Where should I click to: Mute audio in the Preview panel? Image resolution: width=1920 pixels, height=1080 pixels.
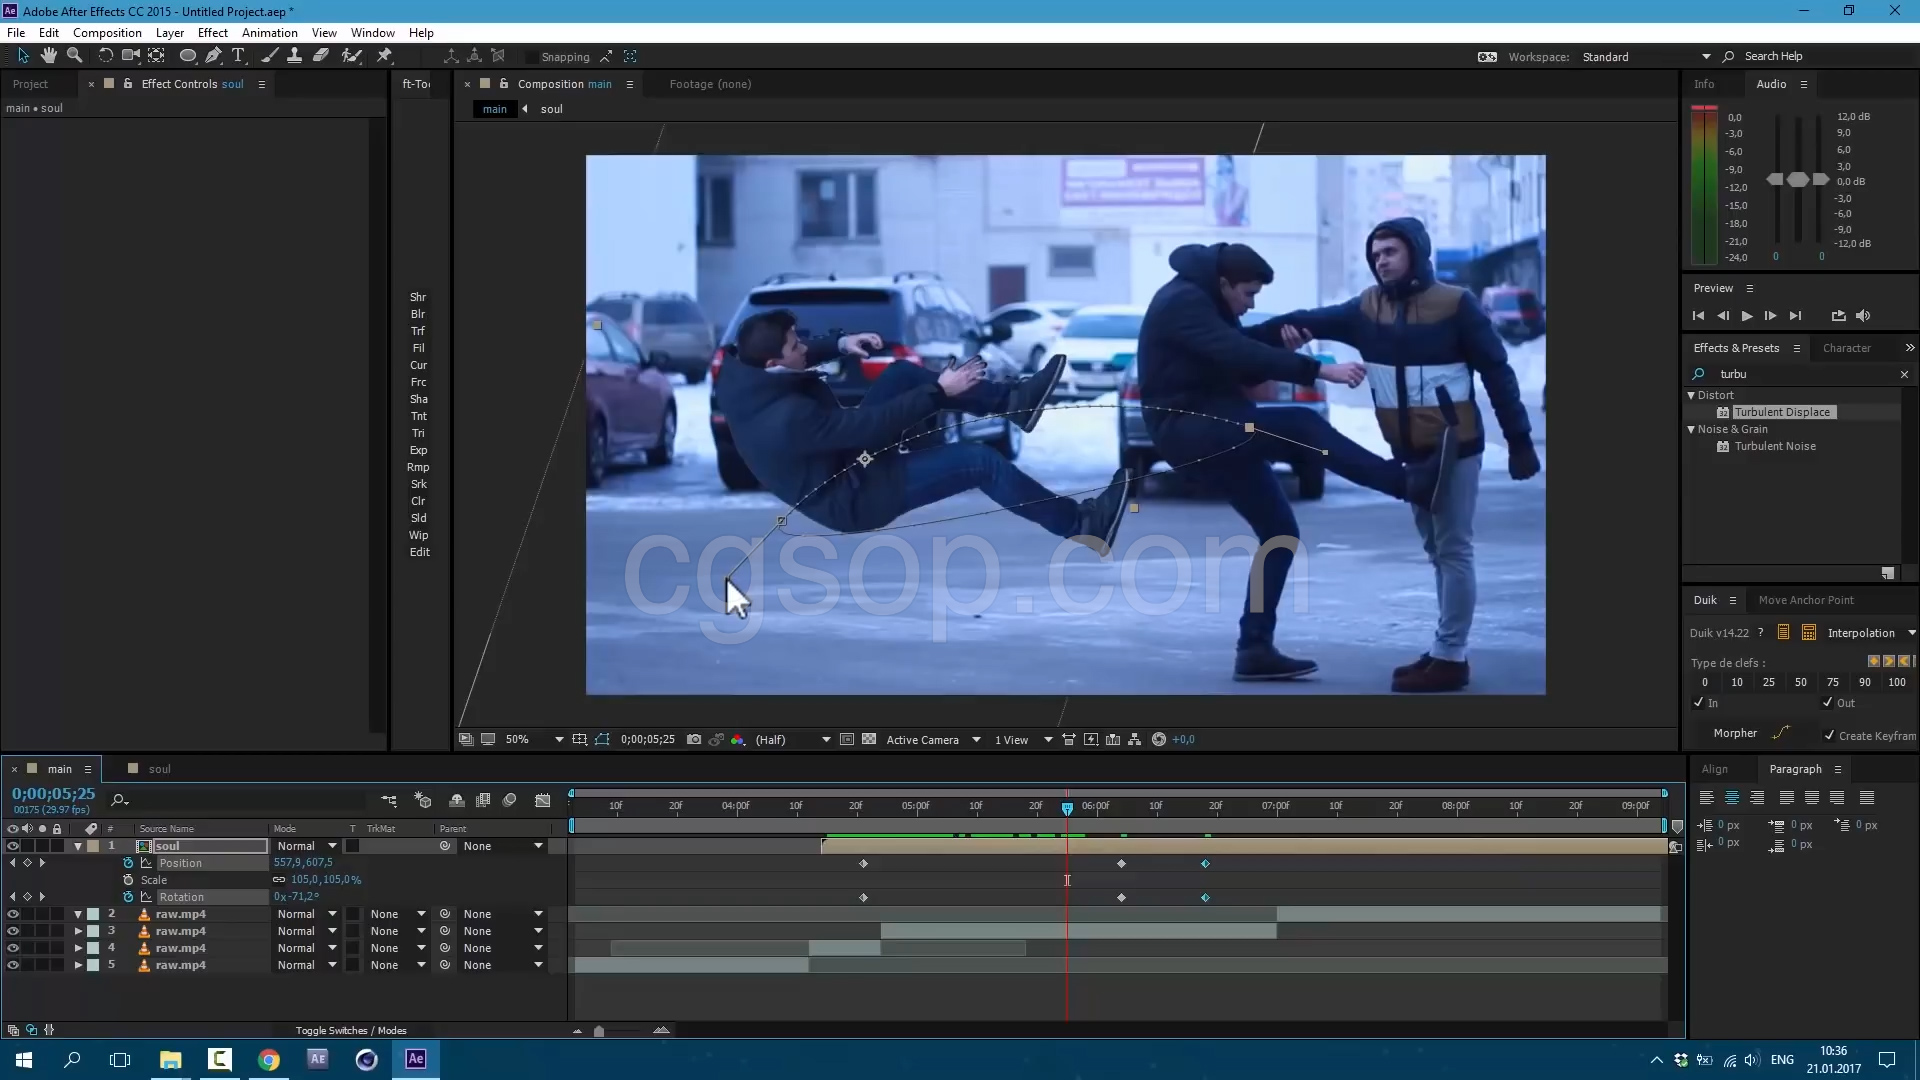1862,316
